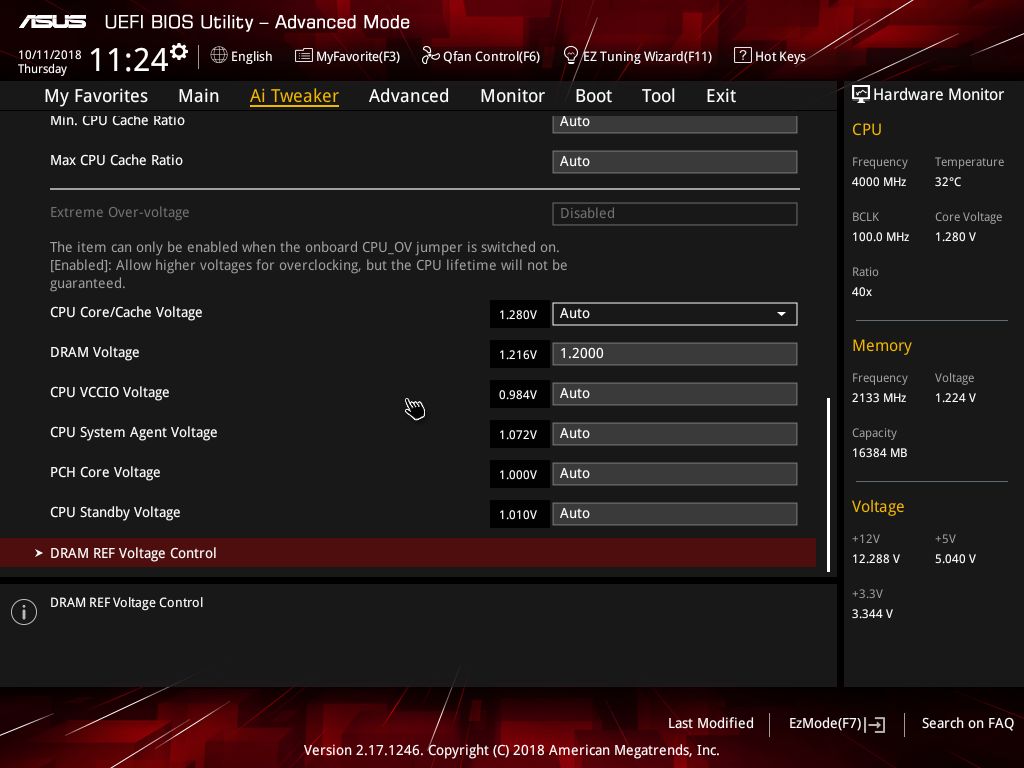1024x768 pixels.
Task: Select the PCH Core Voltage label
Action: (105, 472)
